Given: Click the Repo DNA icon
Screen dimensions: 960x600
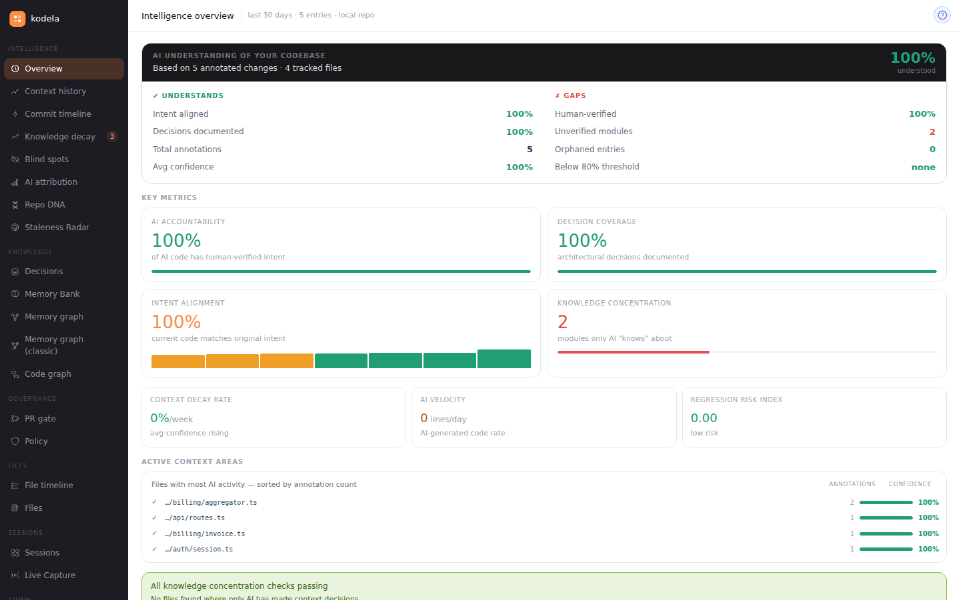Looking at the screenshot, I should click(15, 204).
